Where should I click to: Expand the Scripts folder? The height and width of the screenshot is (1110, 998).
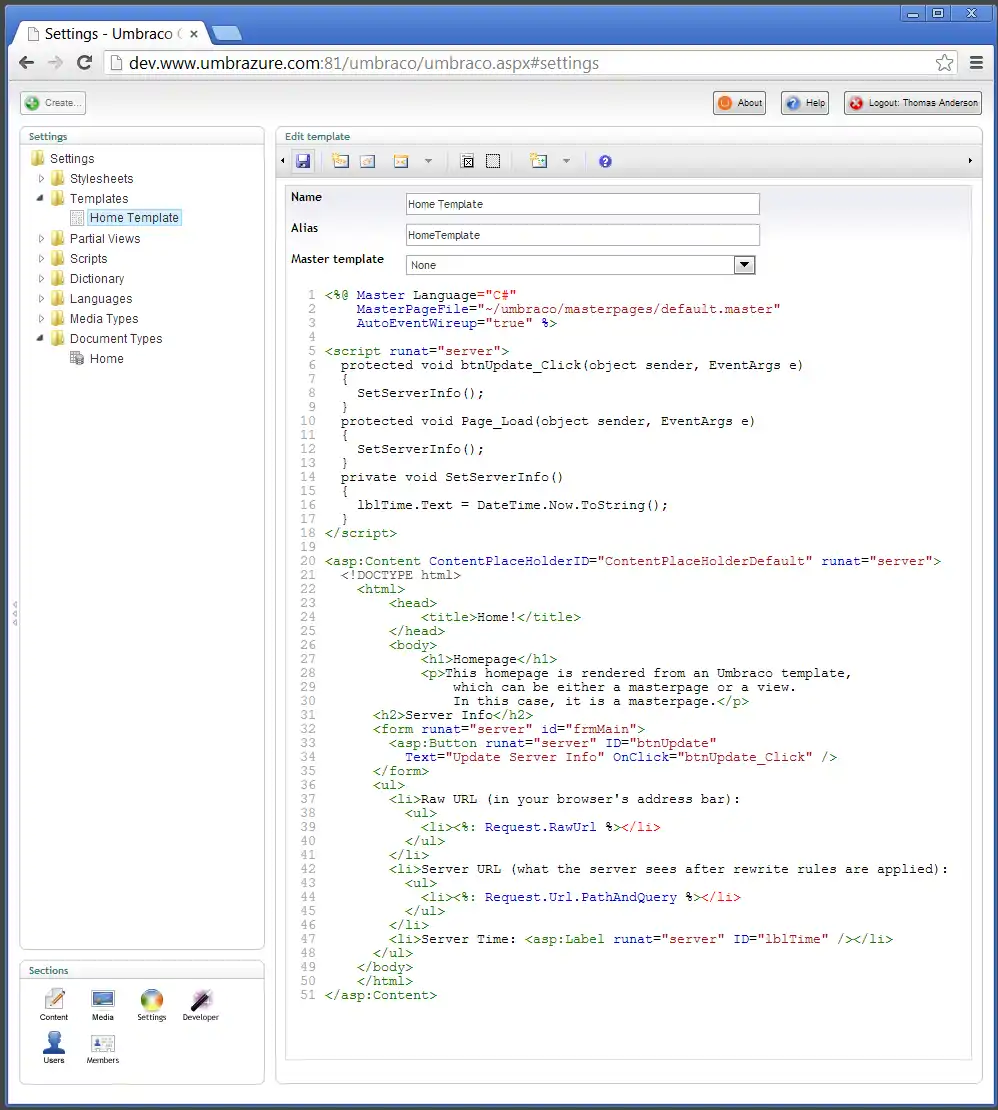pyautogui.click(x=41, y=258)
